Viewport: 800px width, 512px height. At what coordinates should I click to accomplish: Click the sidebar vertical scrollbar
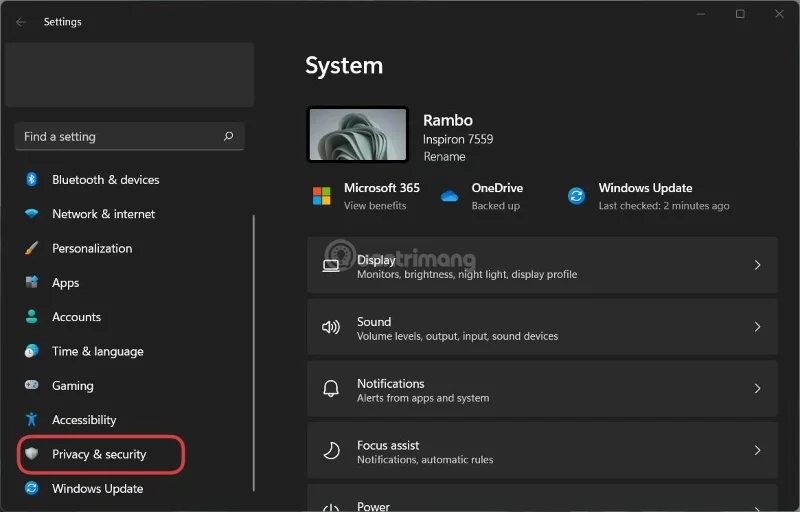click(254, 353)
